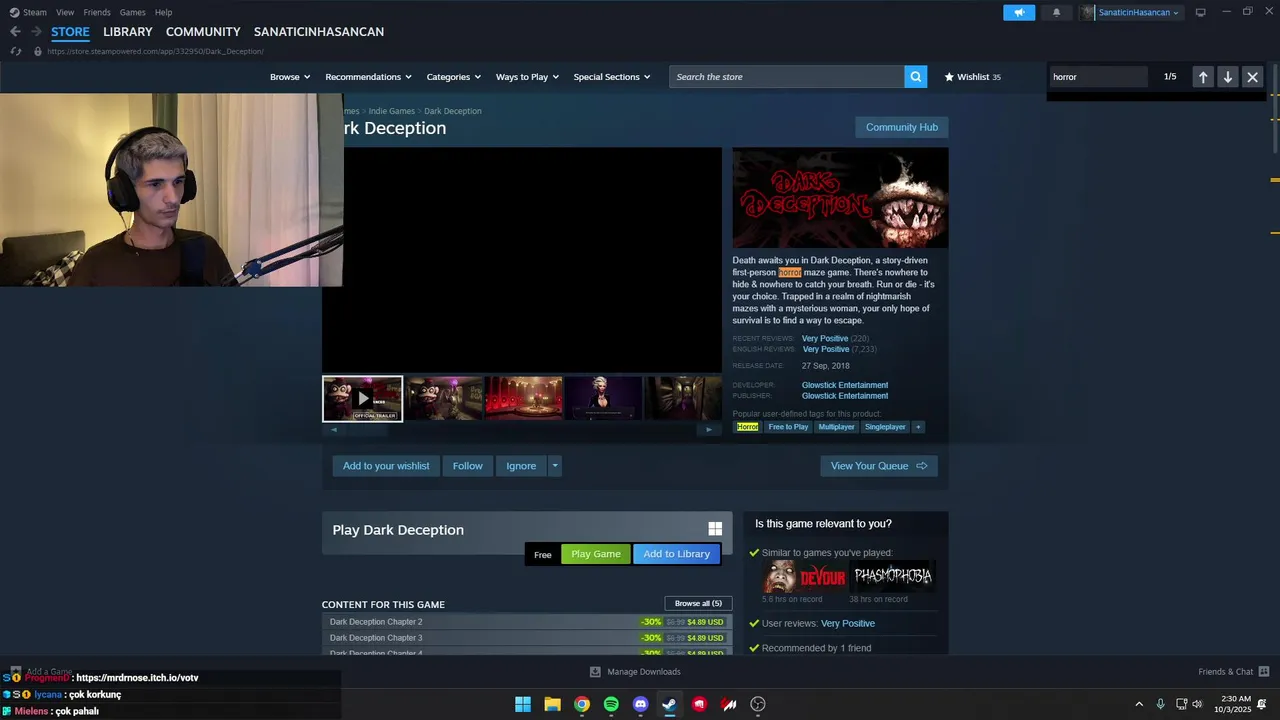The width and height of the screenshot is (1280, 720).
Task: Open dropdown arrow next to Ignore
Action: point(554,466)
